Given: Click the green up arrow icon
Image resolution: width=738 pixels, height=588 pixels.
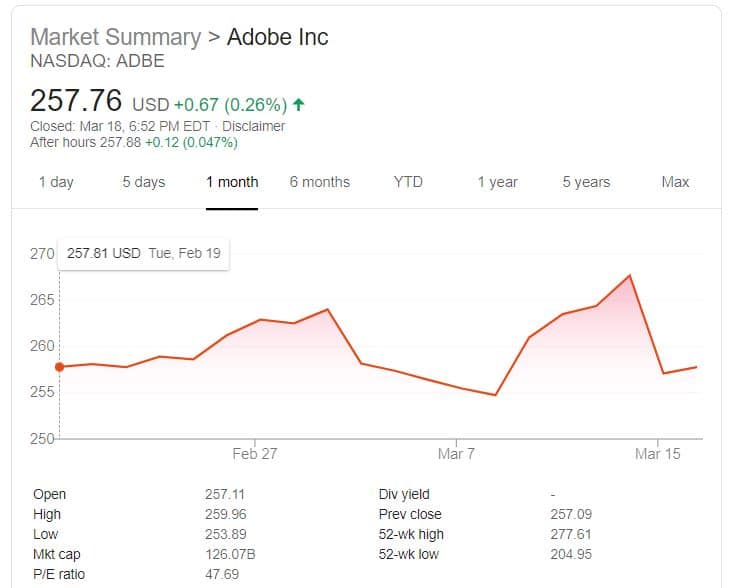Looking at the screenshot, I should pyautogui.click(x=298, y=104).
